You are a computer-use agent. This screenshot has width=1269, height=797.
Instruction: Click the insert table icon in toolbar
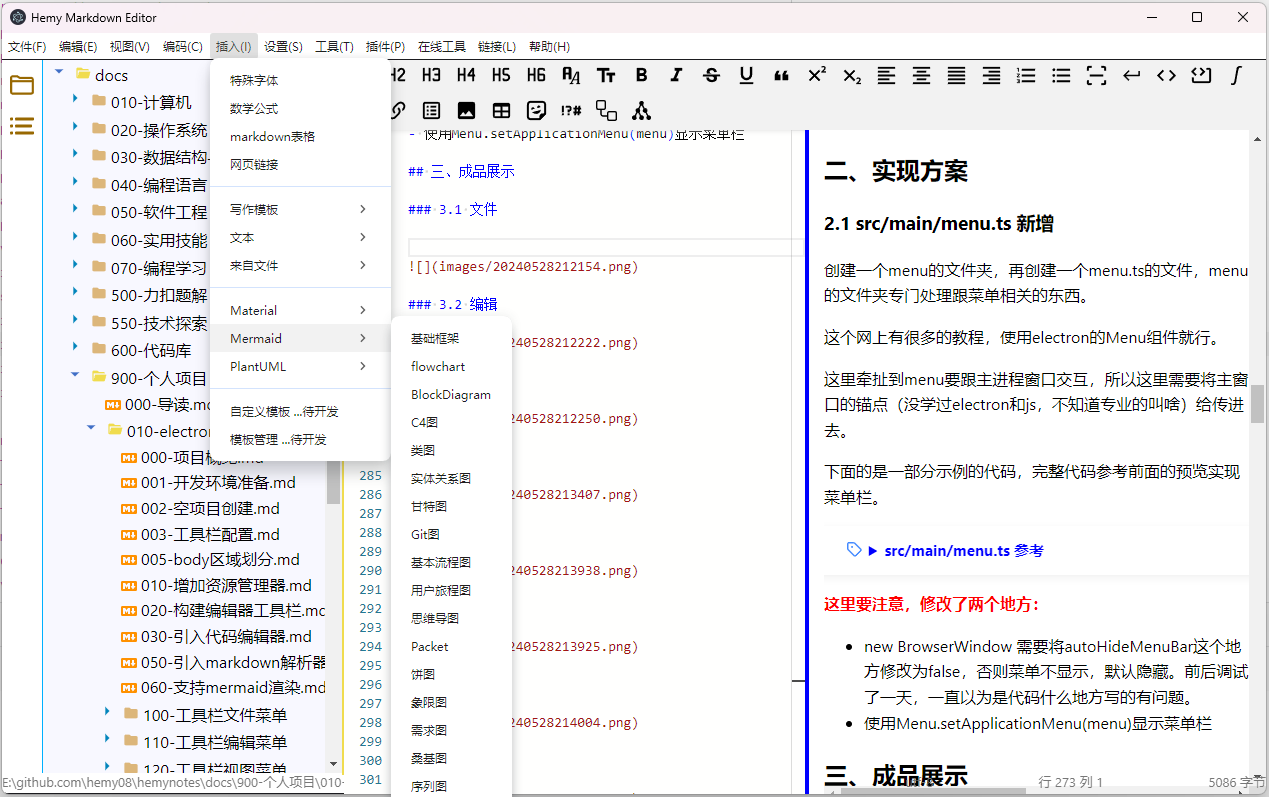point(501,110)
